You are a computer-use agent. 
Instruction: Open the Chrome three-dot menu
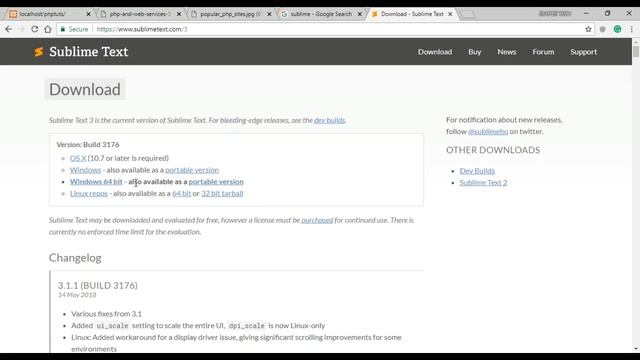click(631, 29)
